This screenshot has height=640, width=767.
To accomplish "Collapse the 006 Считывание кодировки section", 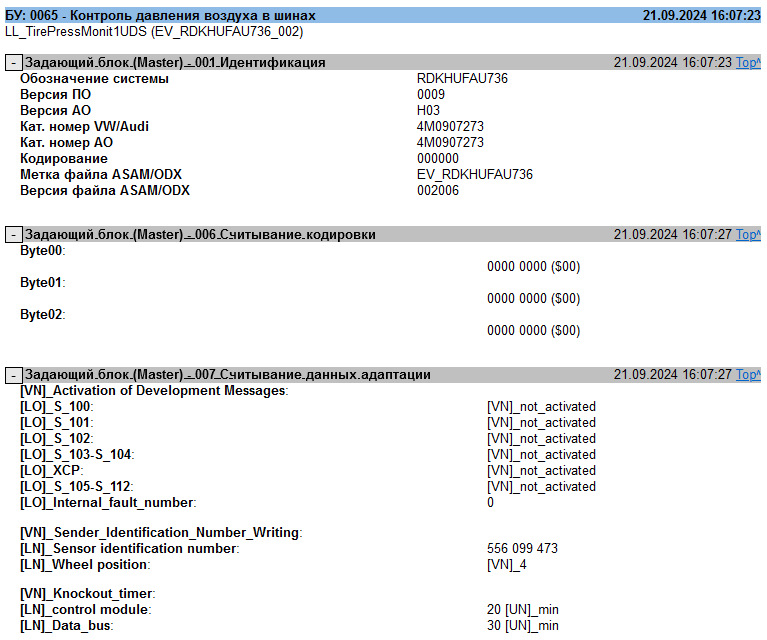I will tap(13, 235).
